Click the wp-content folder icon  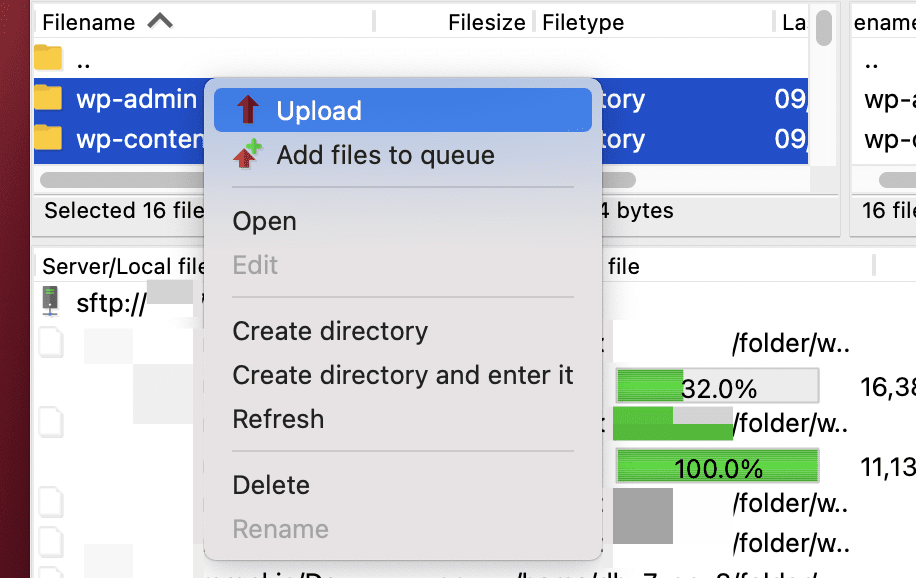pos(48,138)
